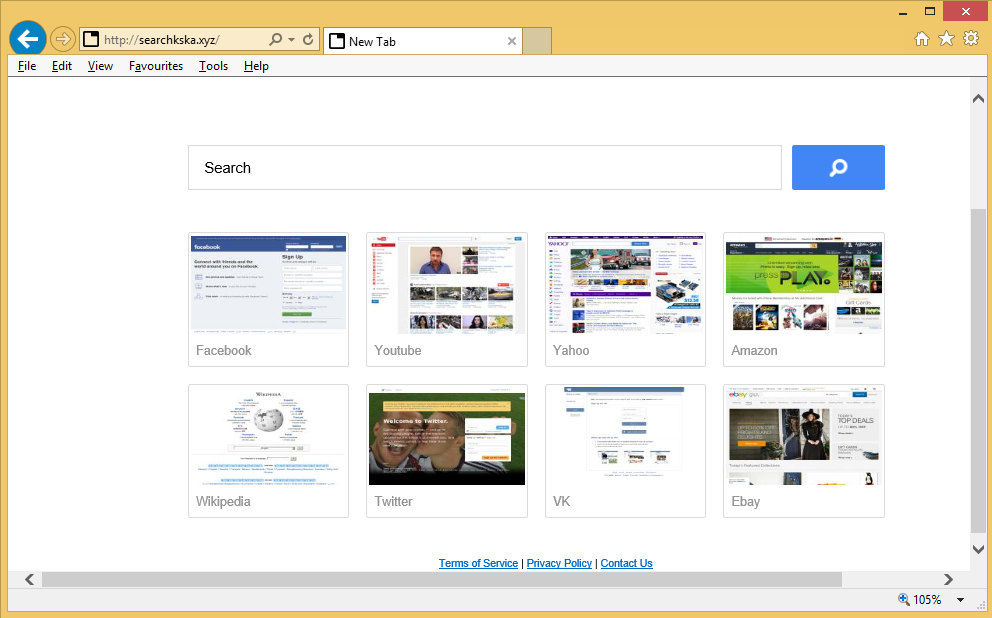Click the horizontal scrollbar right arrow
Viewport: 992px width, 618px height.
coord(948,579)
